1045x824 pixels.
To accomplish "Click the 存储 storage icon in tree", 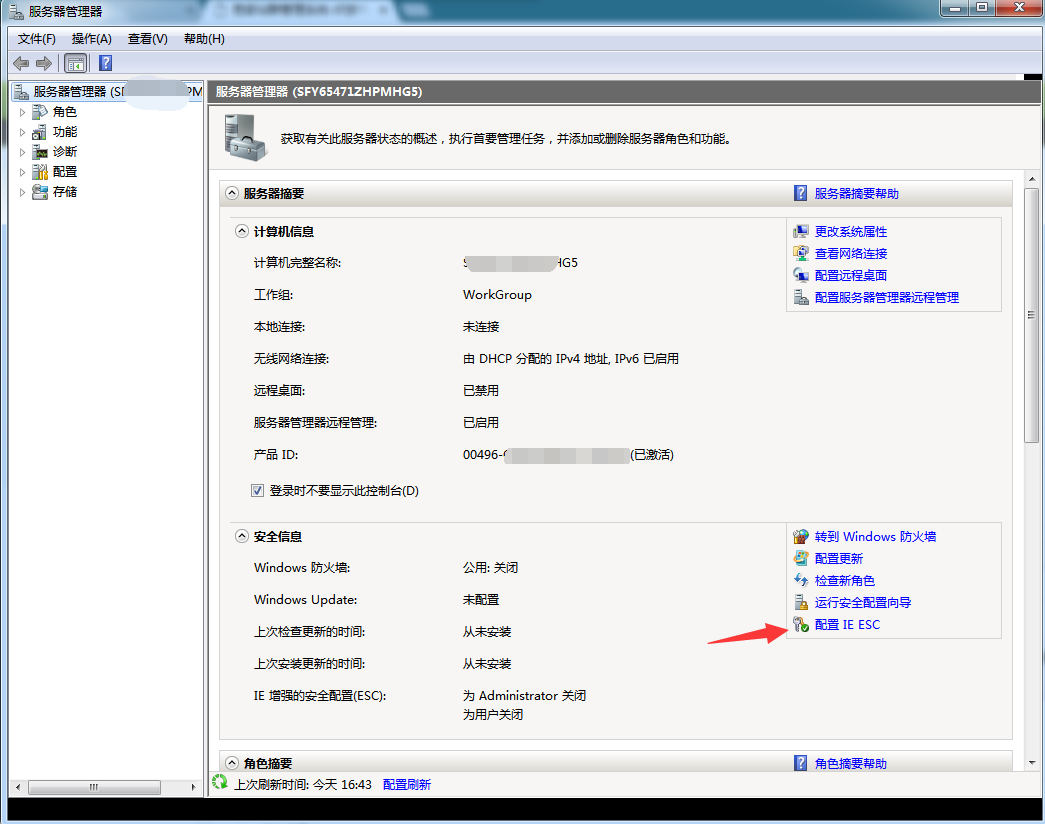I will click(x=40, y=192).
